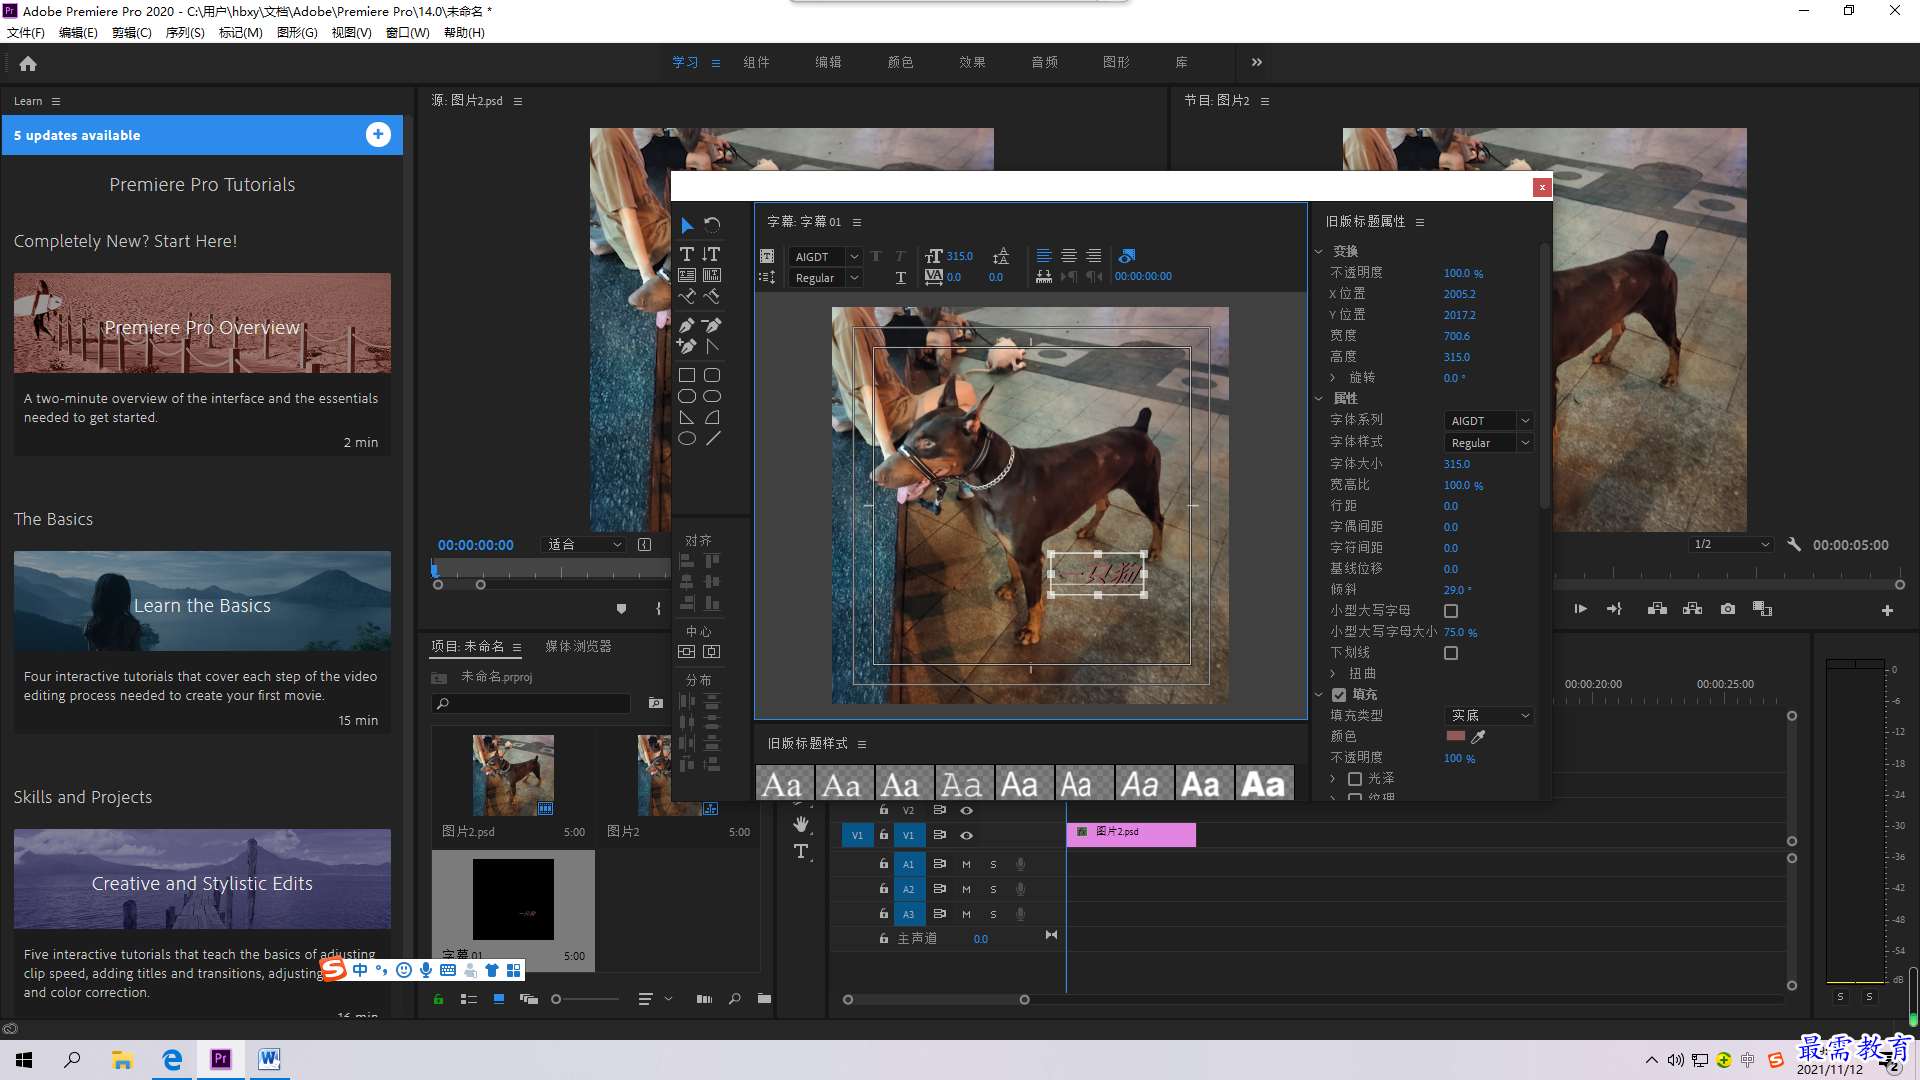Click the fill color swatch
Screen dimensions: 1920x1080
click(1455, 736)
